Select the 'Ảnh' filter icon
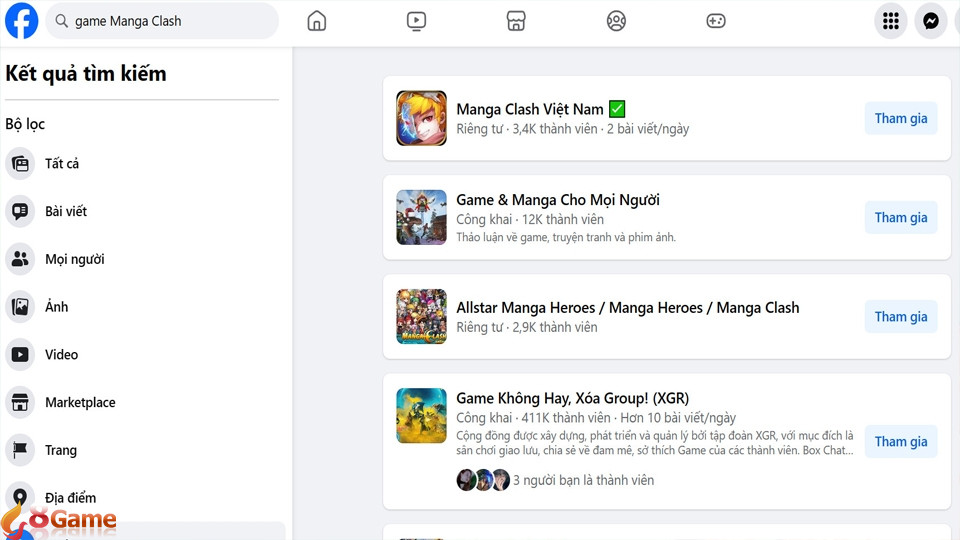This screenshot has width=960, height=540. pyautogui.click(x=20, y=307)
